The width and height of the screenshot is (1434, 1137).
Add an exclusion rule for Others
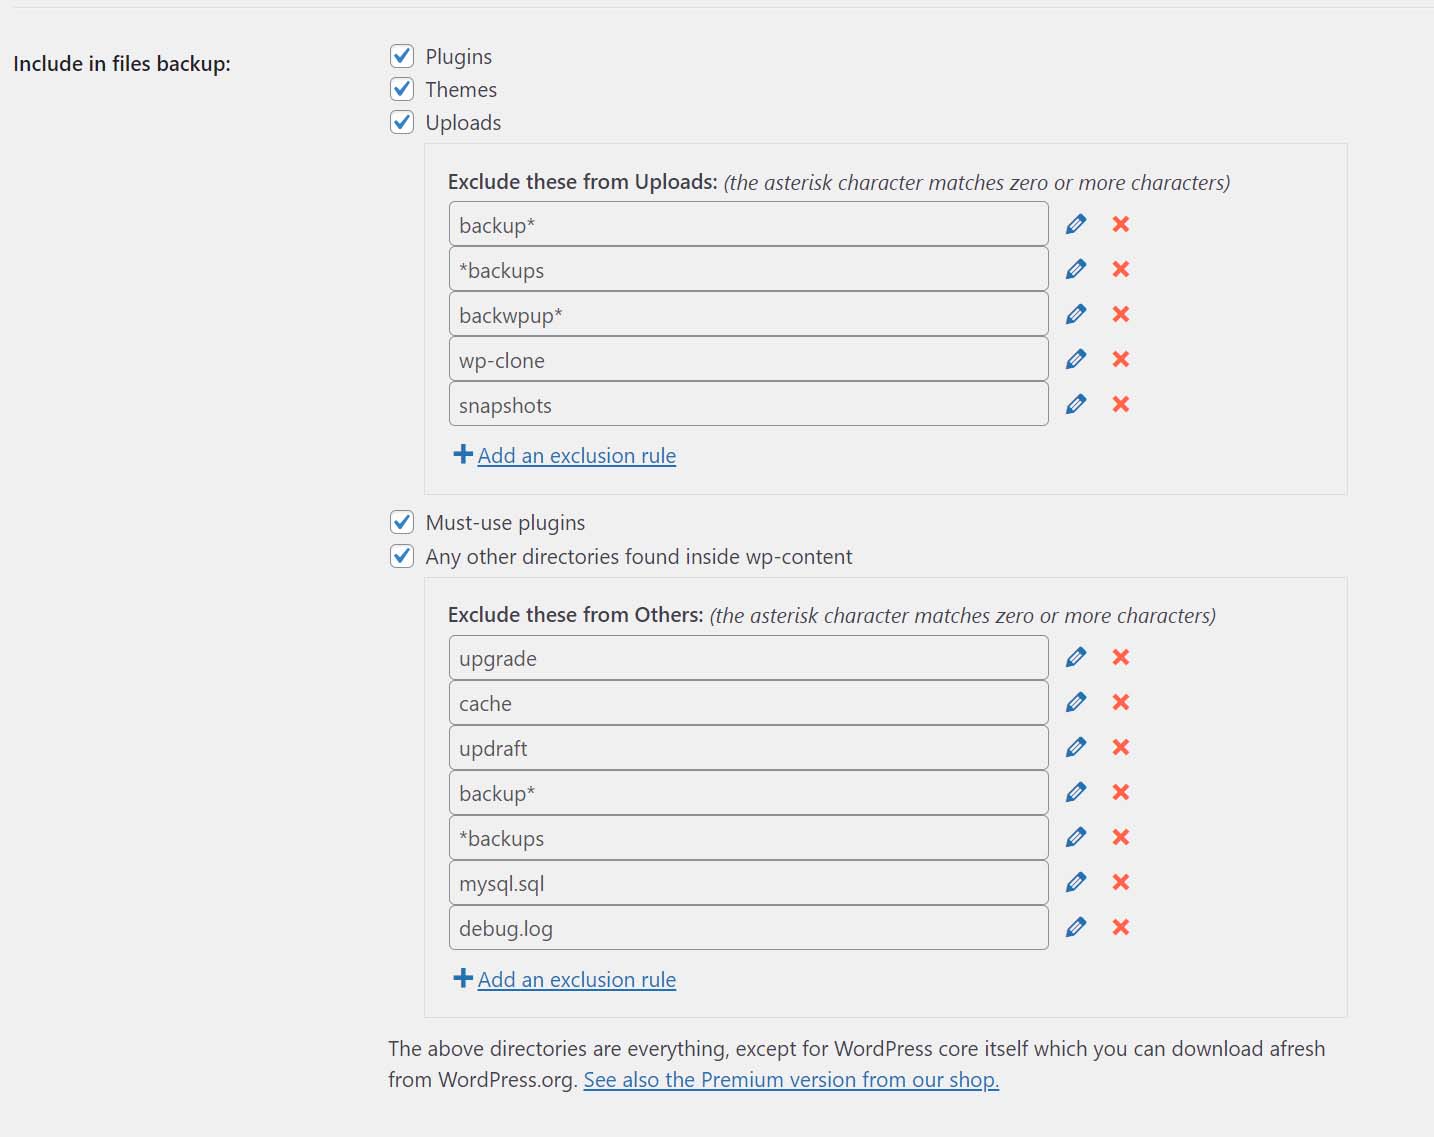(577, 979)
